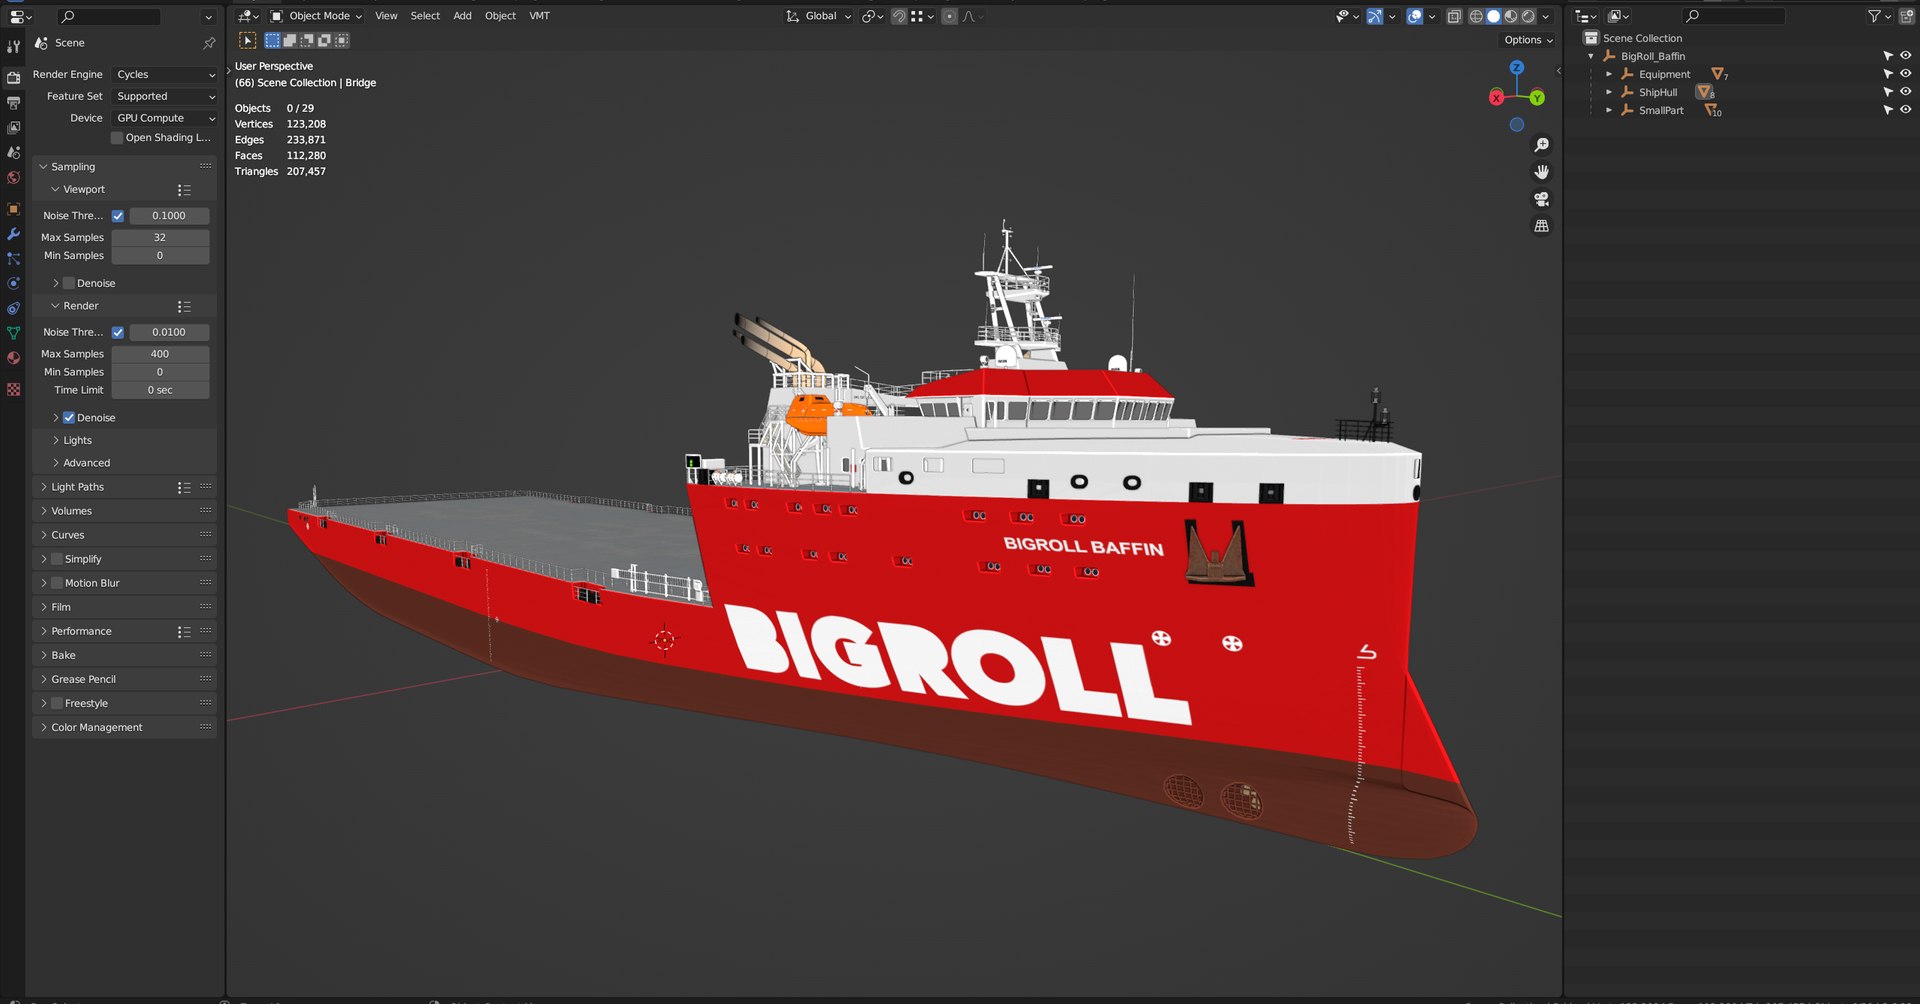Open the Global transform orientation dropdown
Screen dimensions: 1920x1004
[x=819, y=16]
